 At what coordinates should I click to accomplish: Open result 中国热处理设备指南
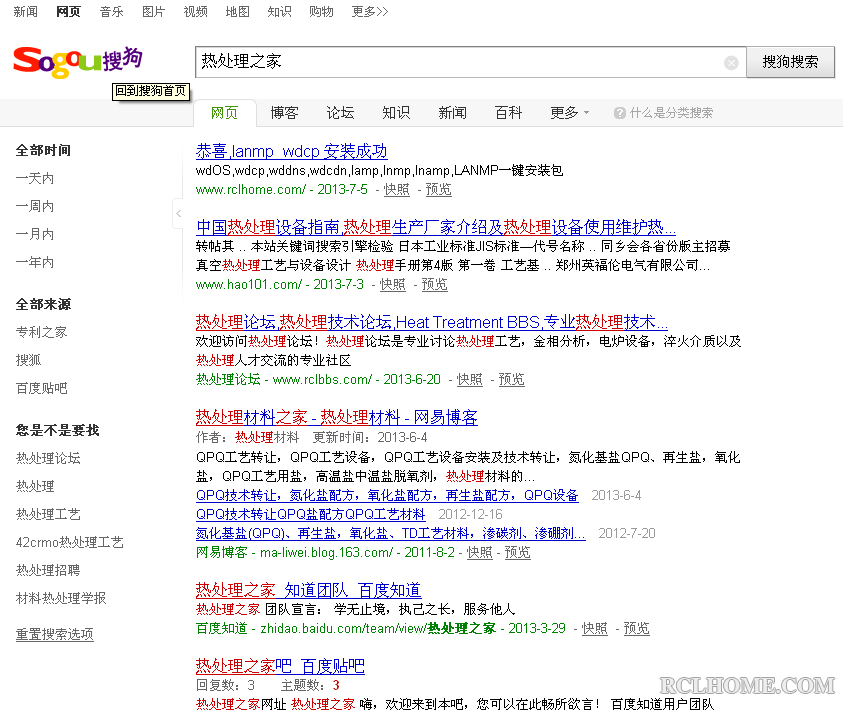(x=435, y=227)
